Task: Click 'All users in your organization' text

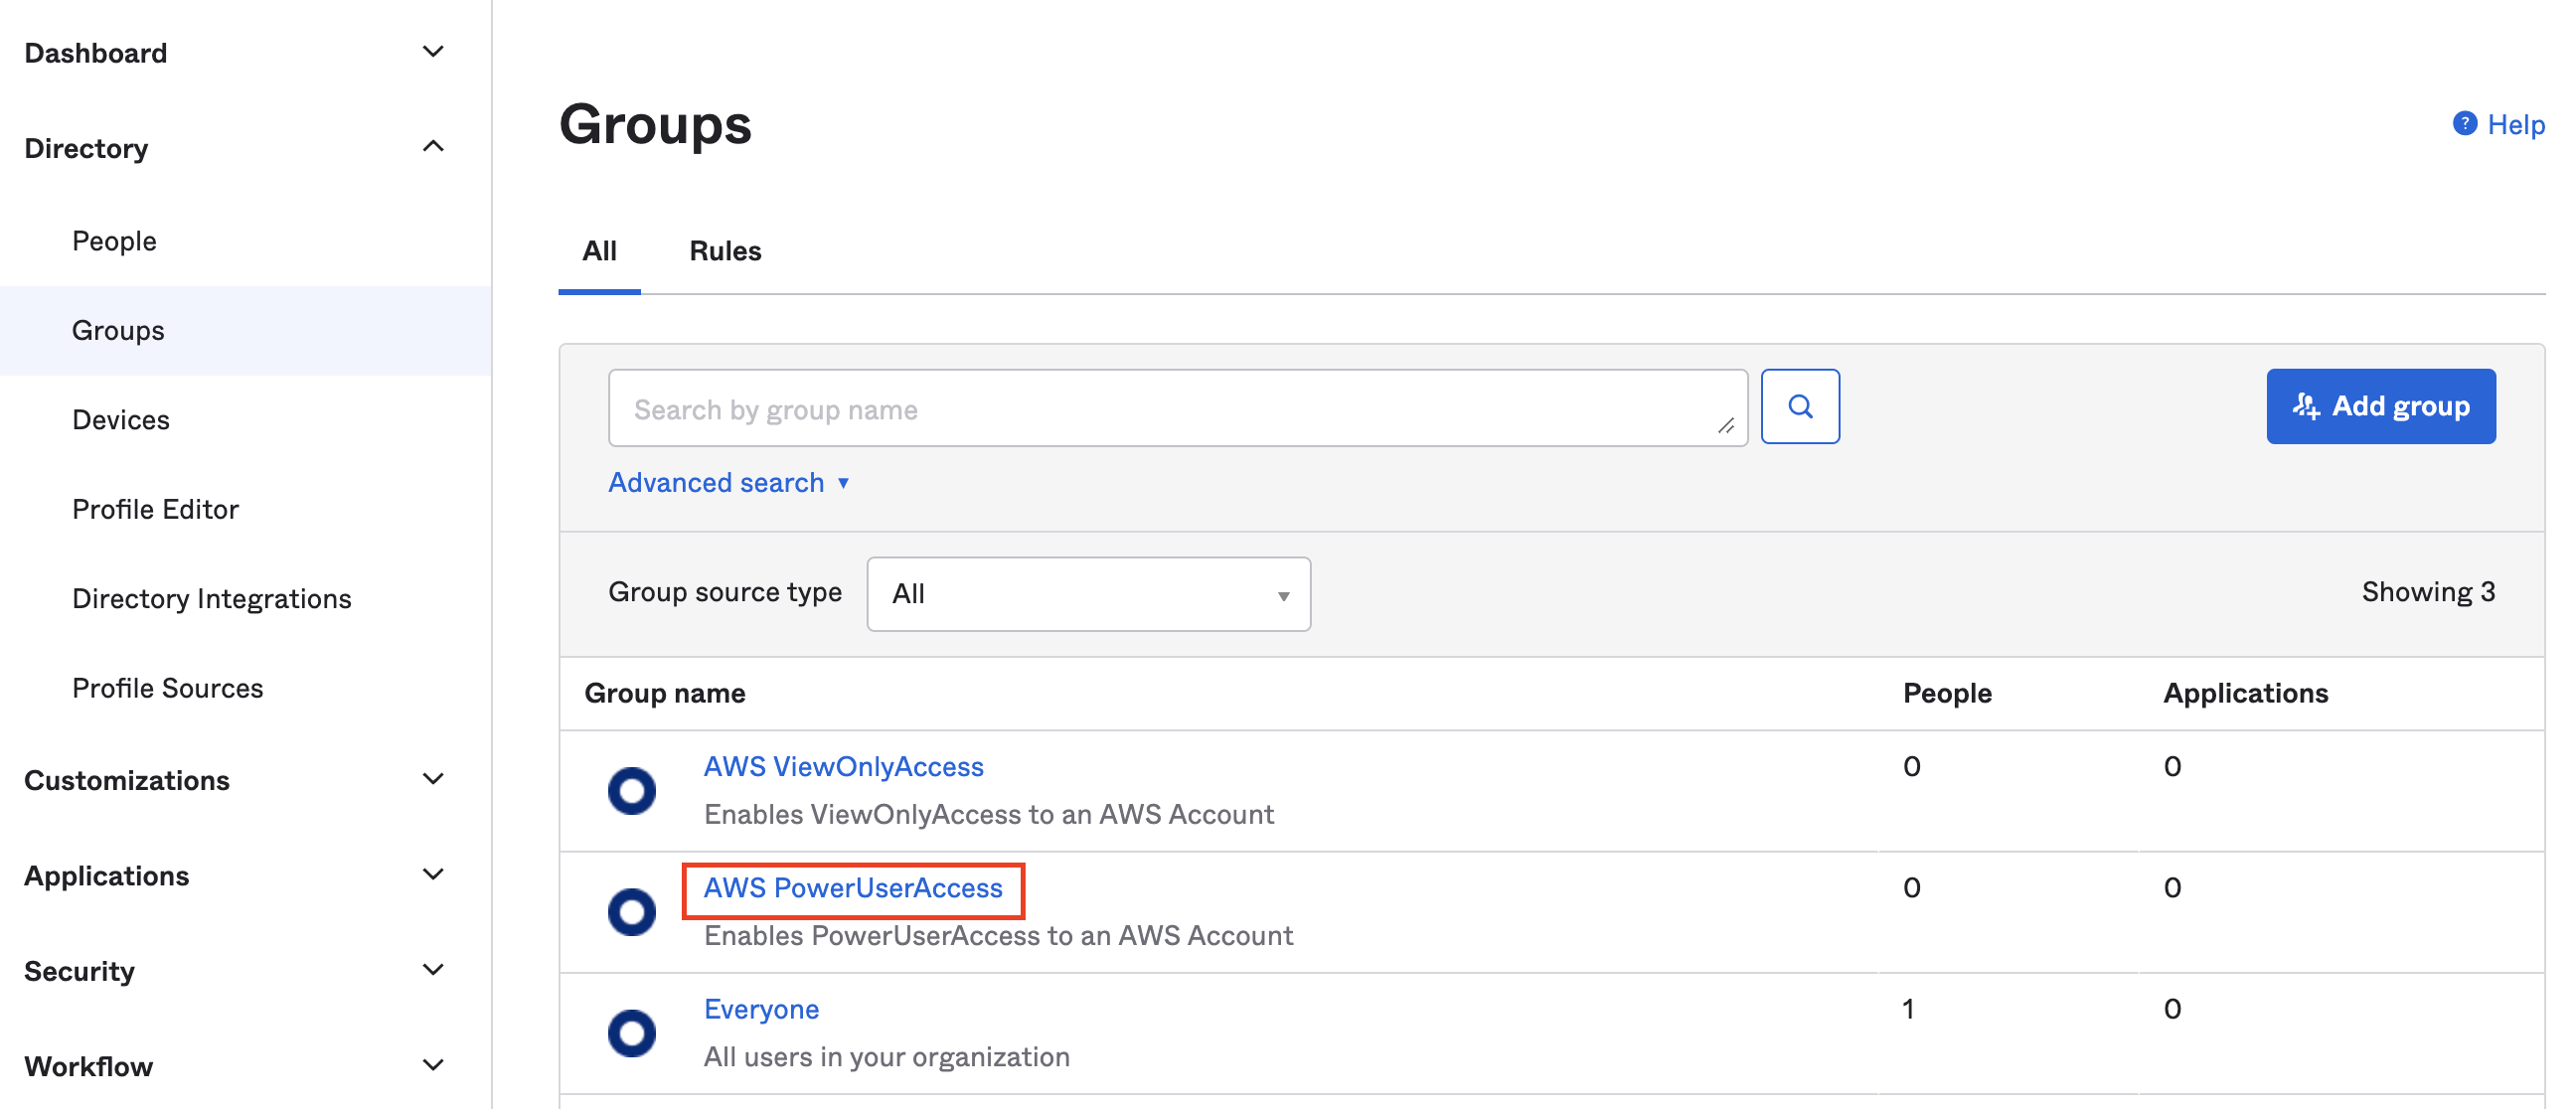Action: click(886, 1056)
